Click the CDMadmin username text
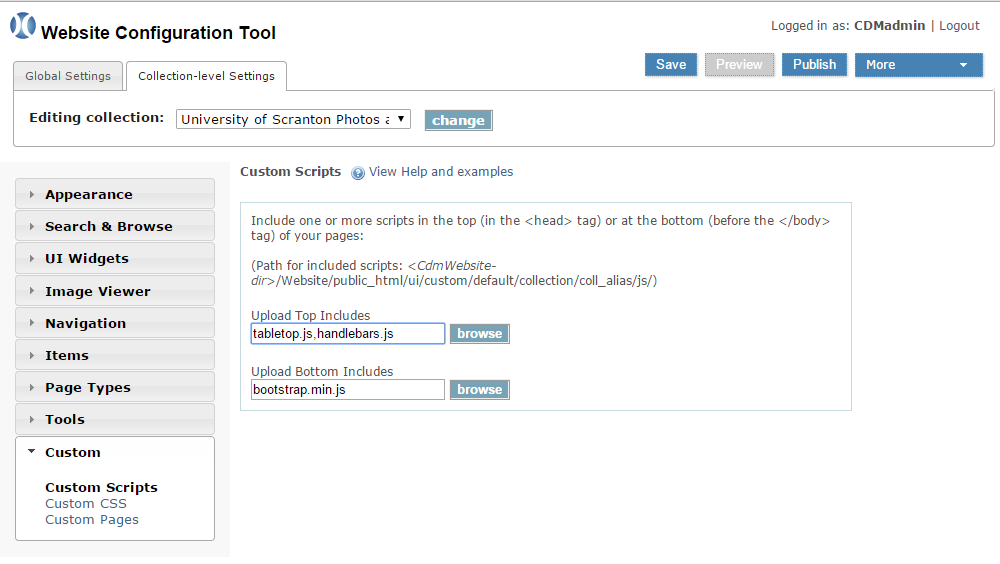 point(890,26)
